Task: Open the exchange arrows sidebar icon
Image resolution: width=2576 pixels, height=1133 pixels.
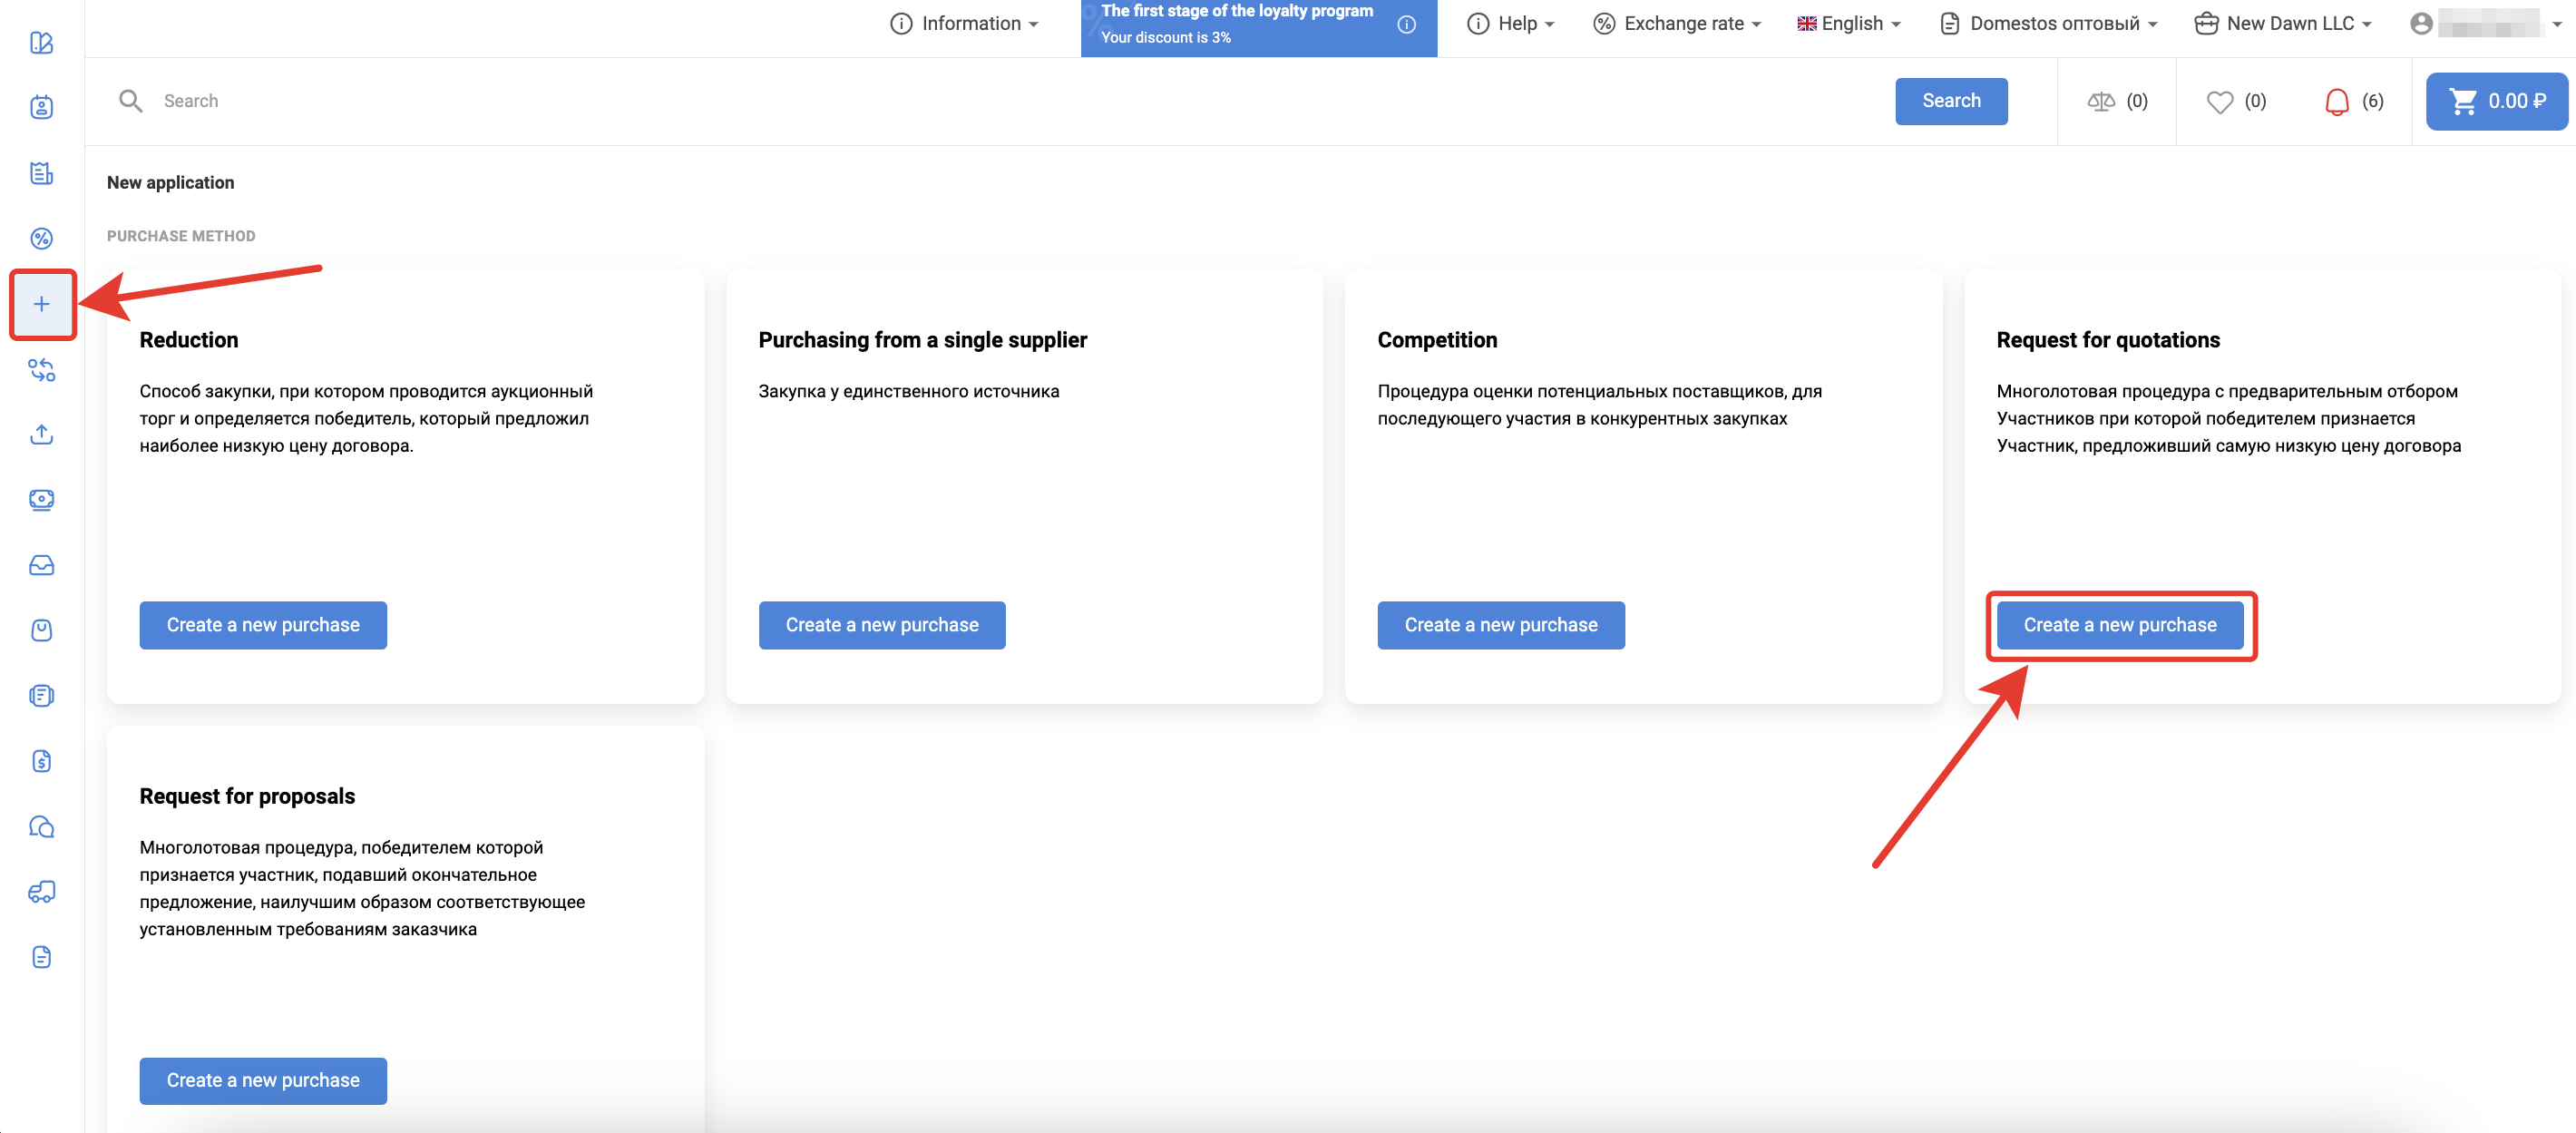Action: (41, 370)
